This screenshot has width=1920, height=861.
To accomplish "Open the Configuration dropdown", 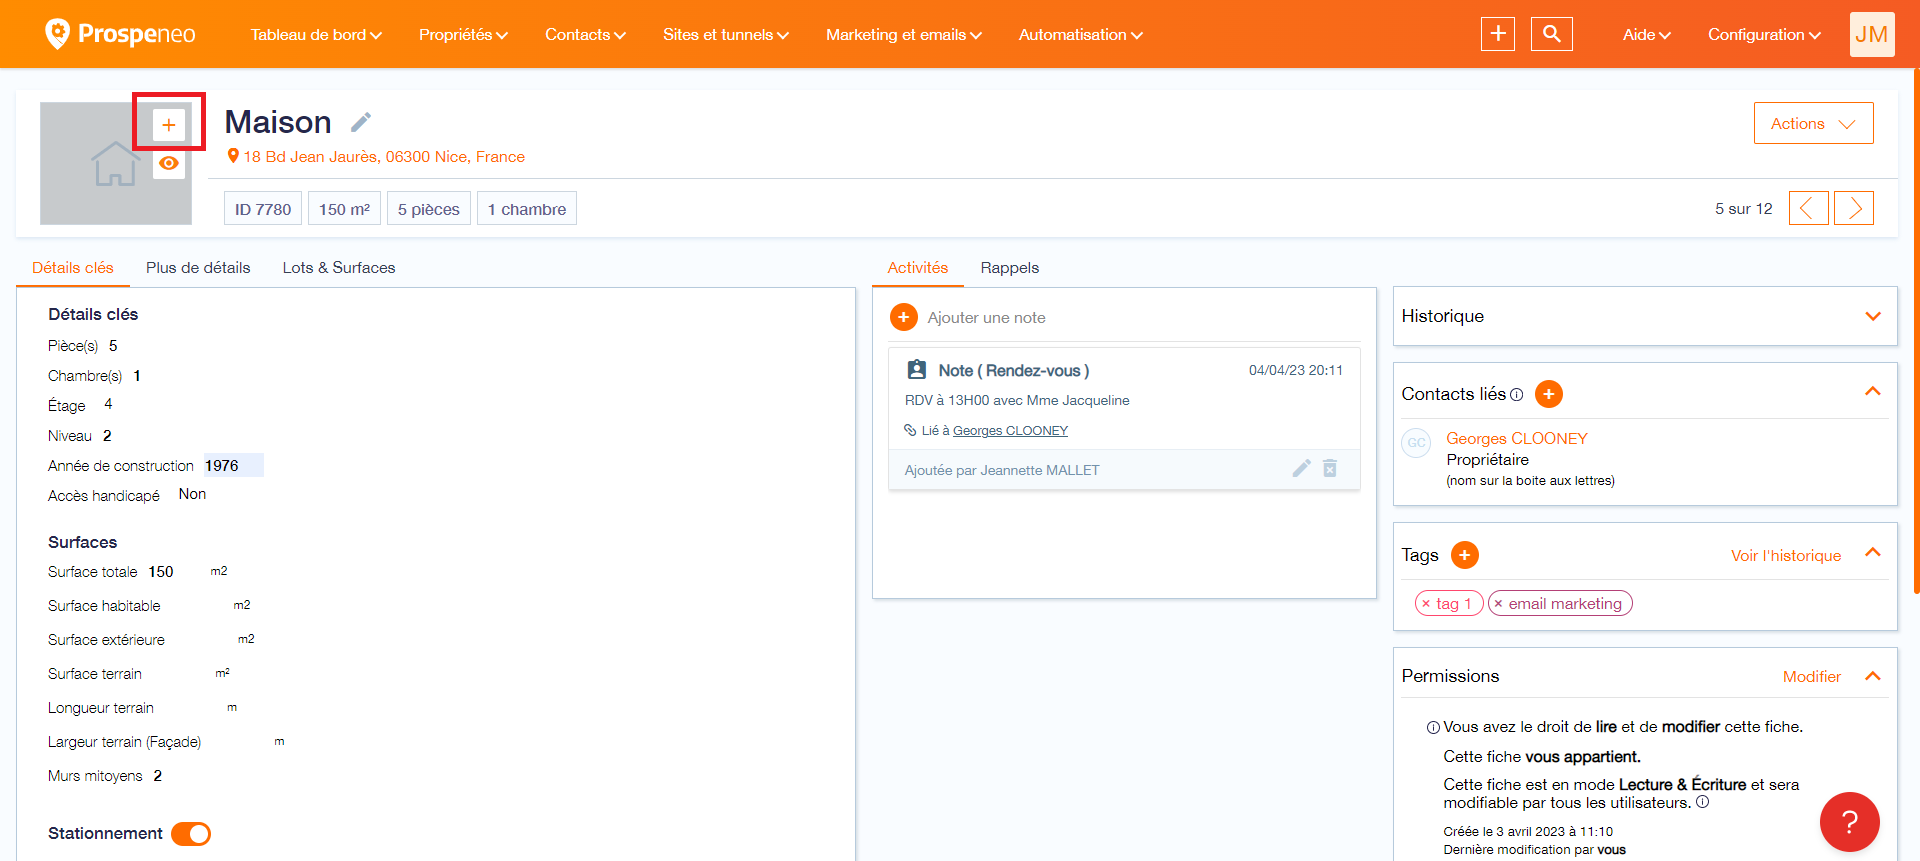I will tap(1764, 34).
